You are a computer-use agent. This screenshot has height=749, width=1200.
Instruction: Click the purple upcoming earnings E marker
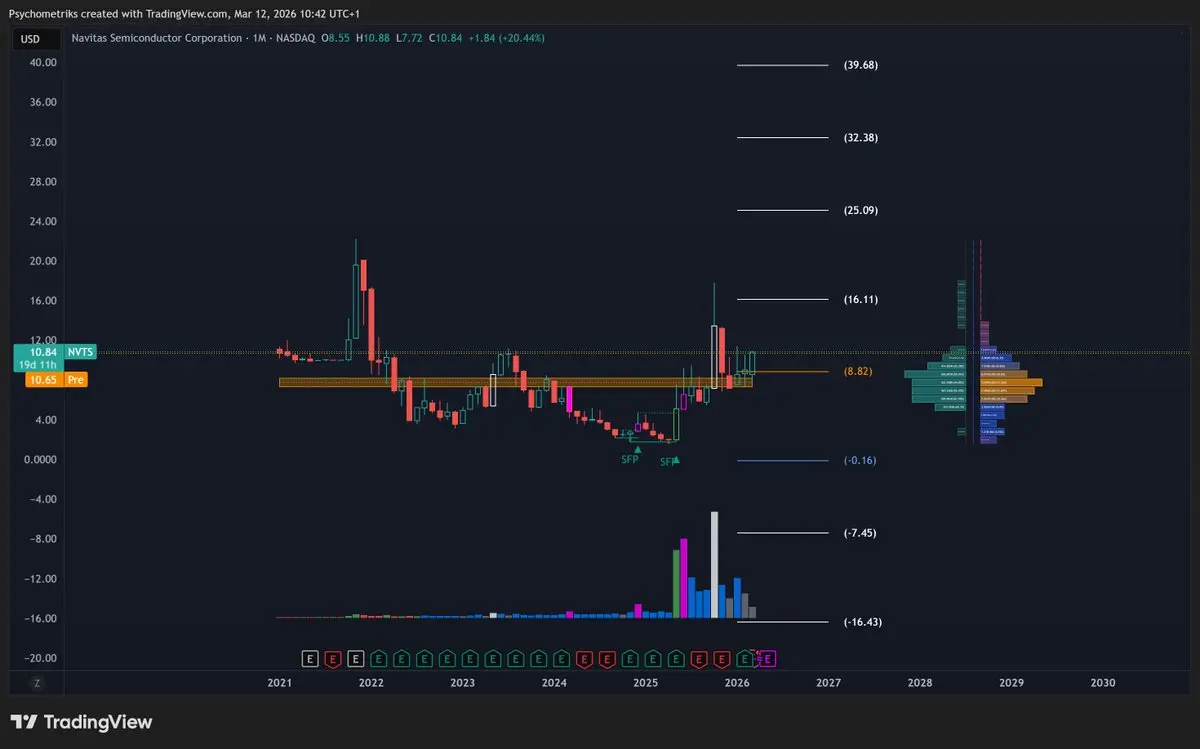point(770,658)
